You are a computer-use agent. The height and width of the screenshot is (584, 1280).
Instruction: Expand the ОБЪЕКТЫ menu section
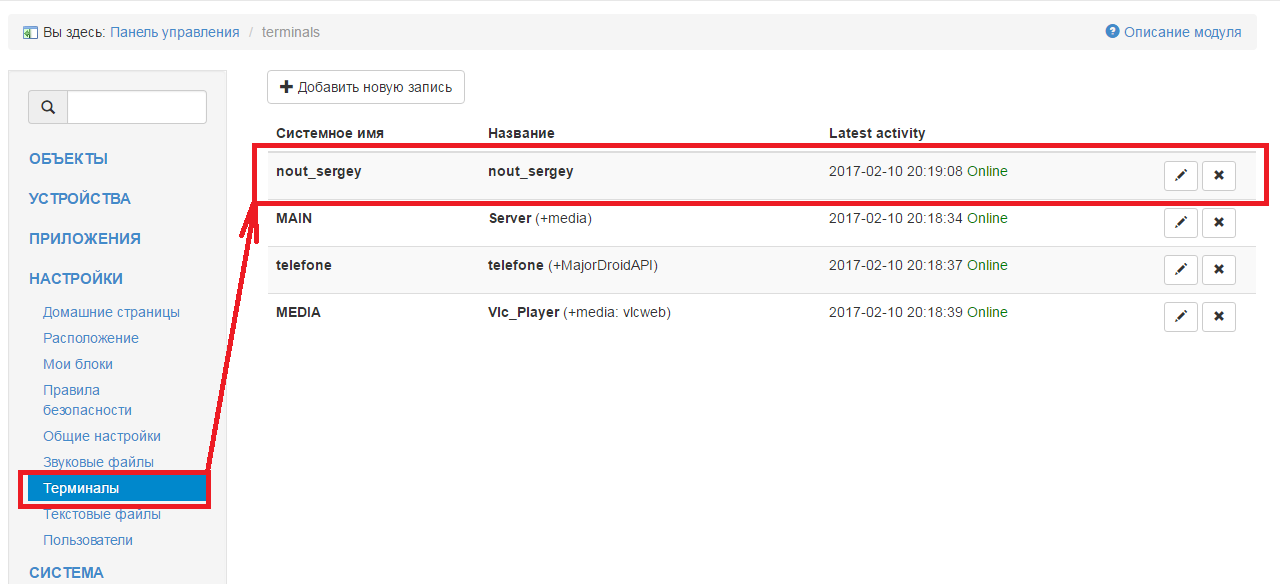click(x=68, y=159)
